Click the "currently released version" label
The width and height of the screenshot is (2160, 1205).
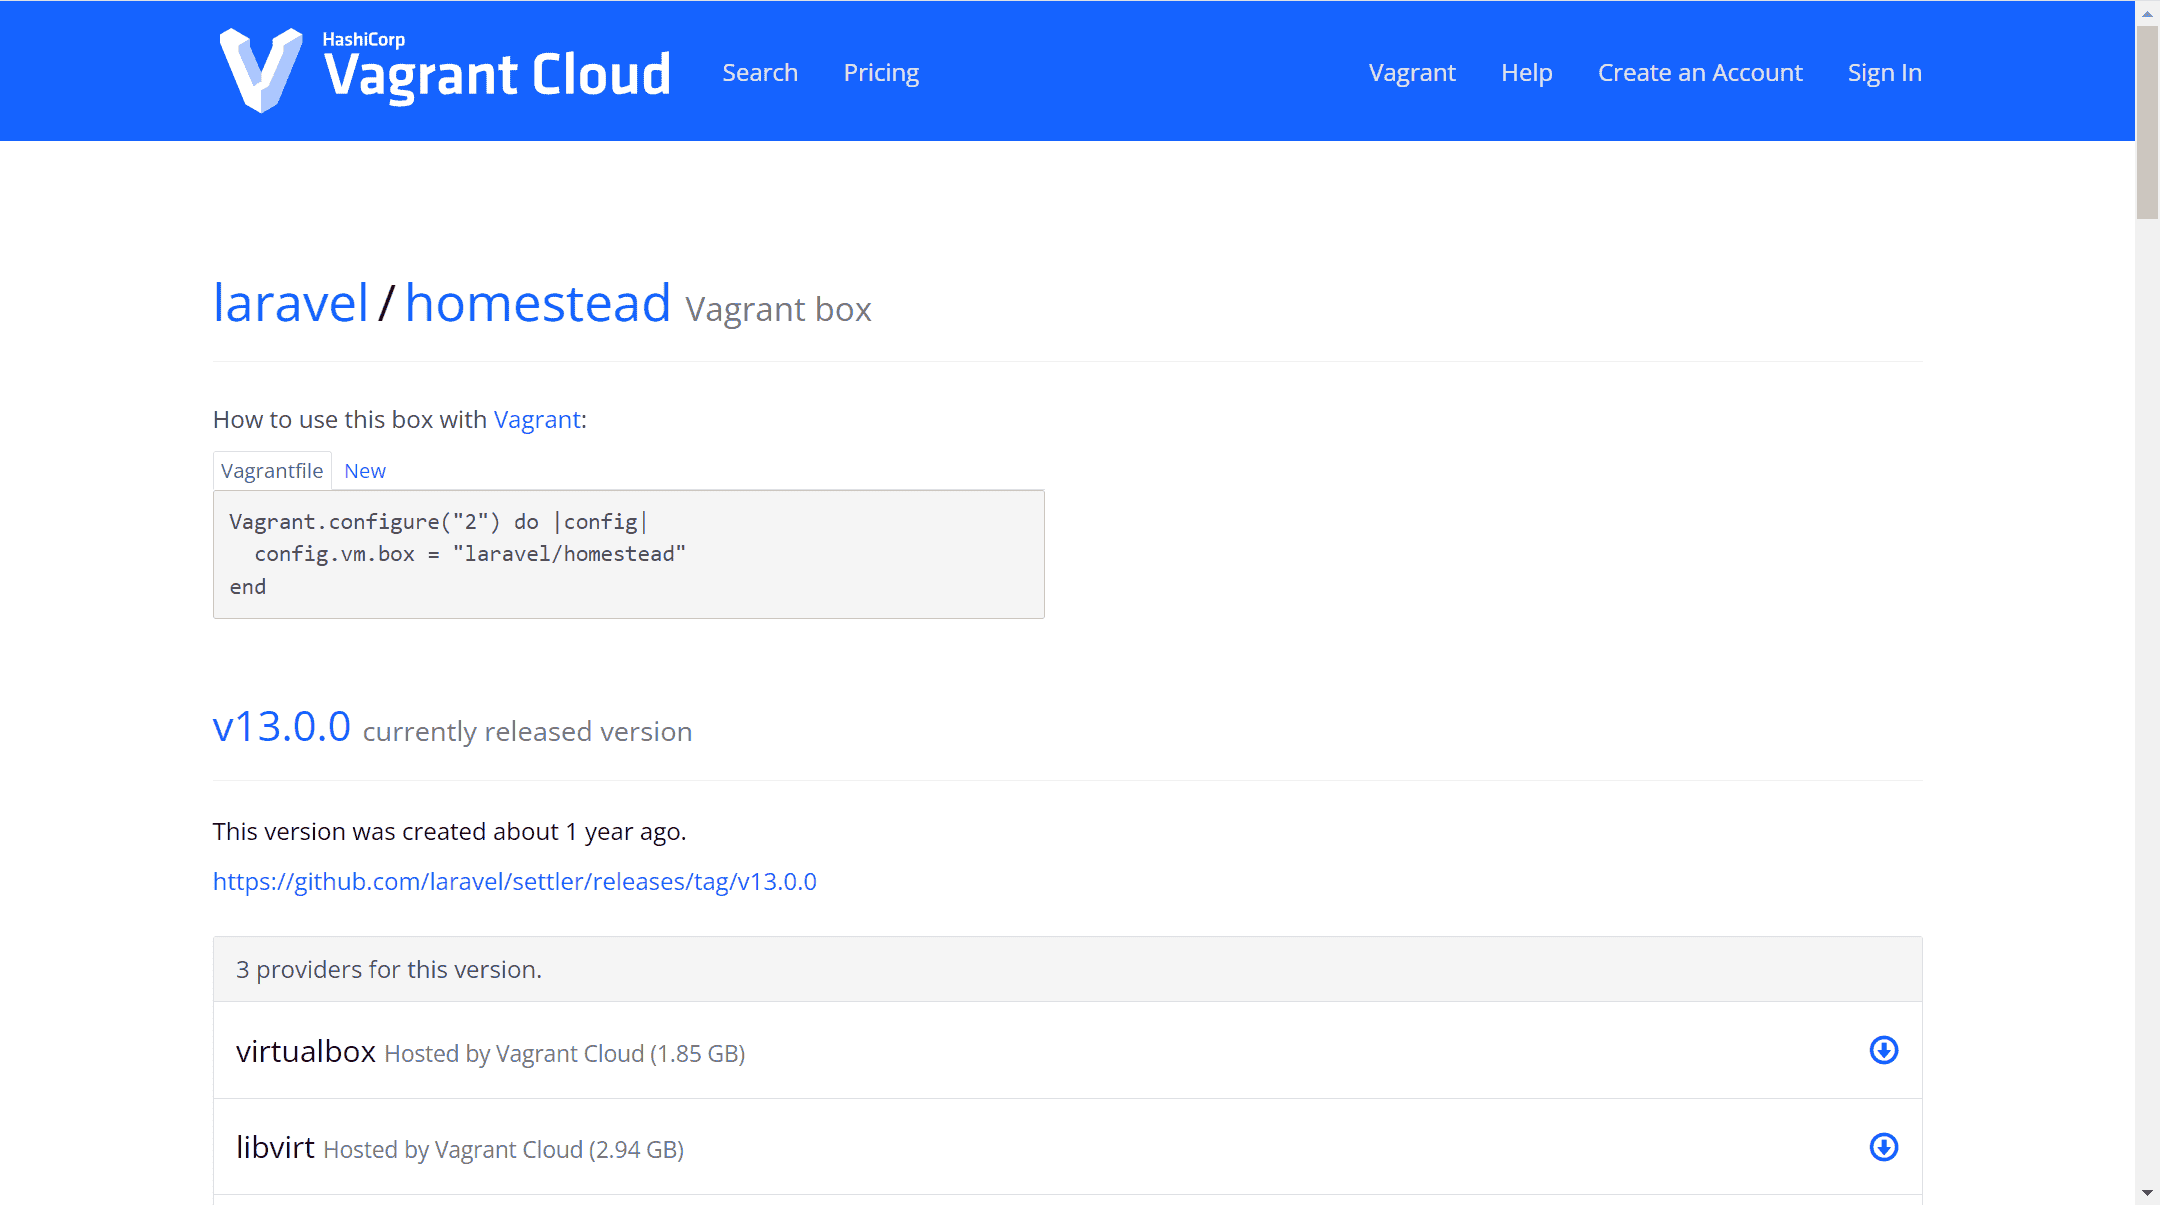click(x=527, y=732)
